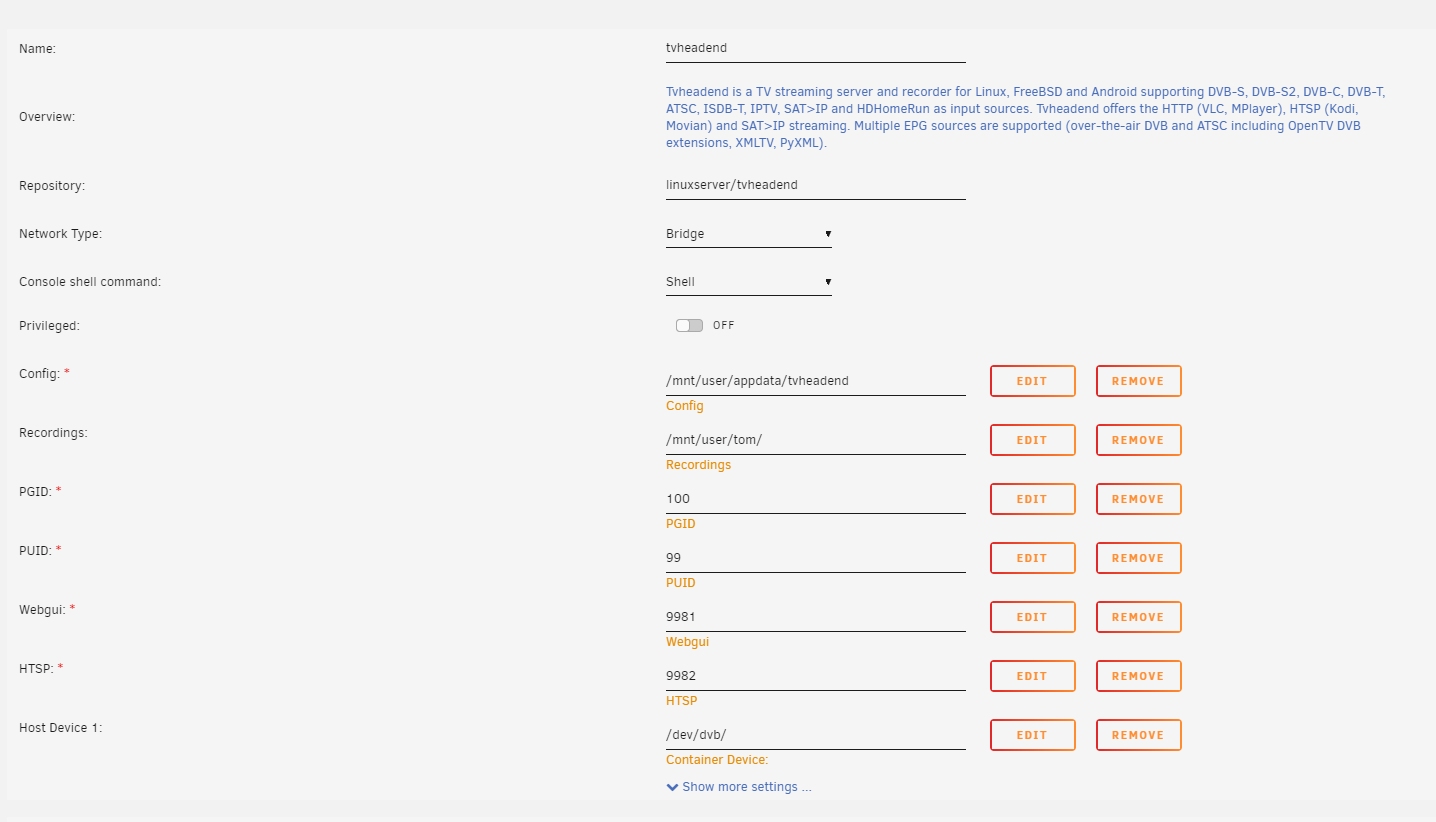Click Edit for HTSP port

[x=1033, y=676]
